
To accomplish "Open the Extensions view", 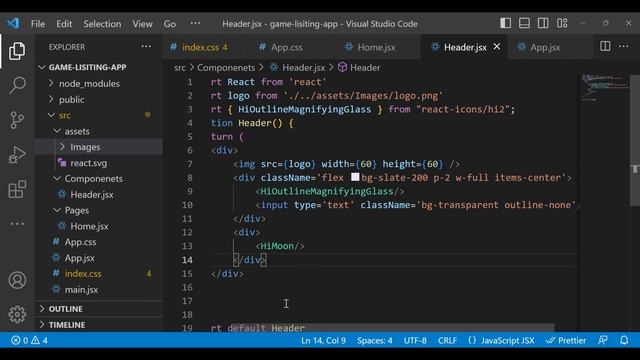I will coord(17,189).
